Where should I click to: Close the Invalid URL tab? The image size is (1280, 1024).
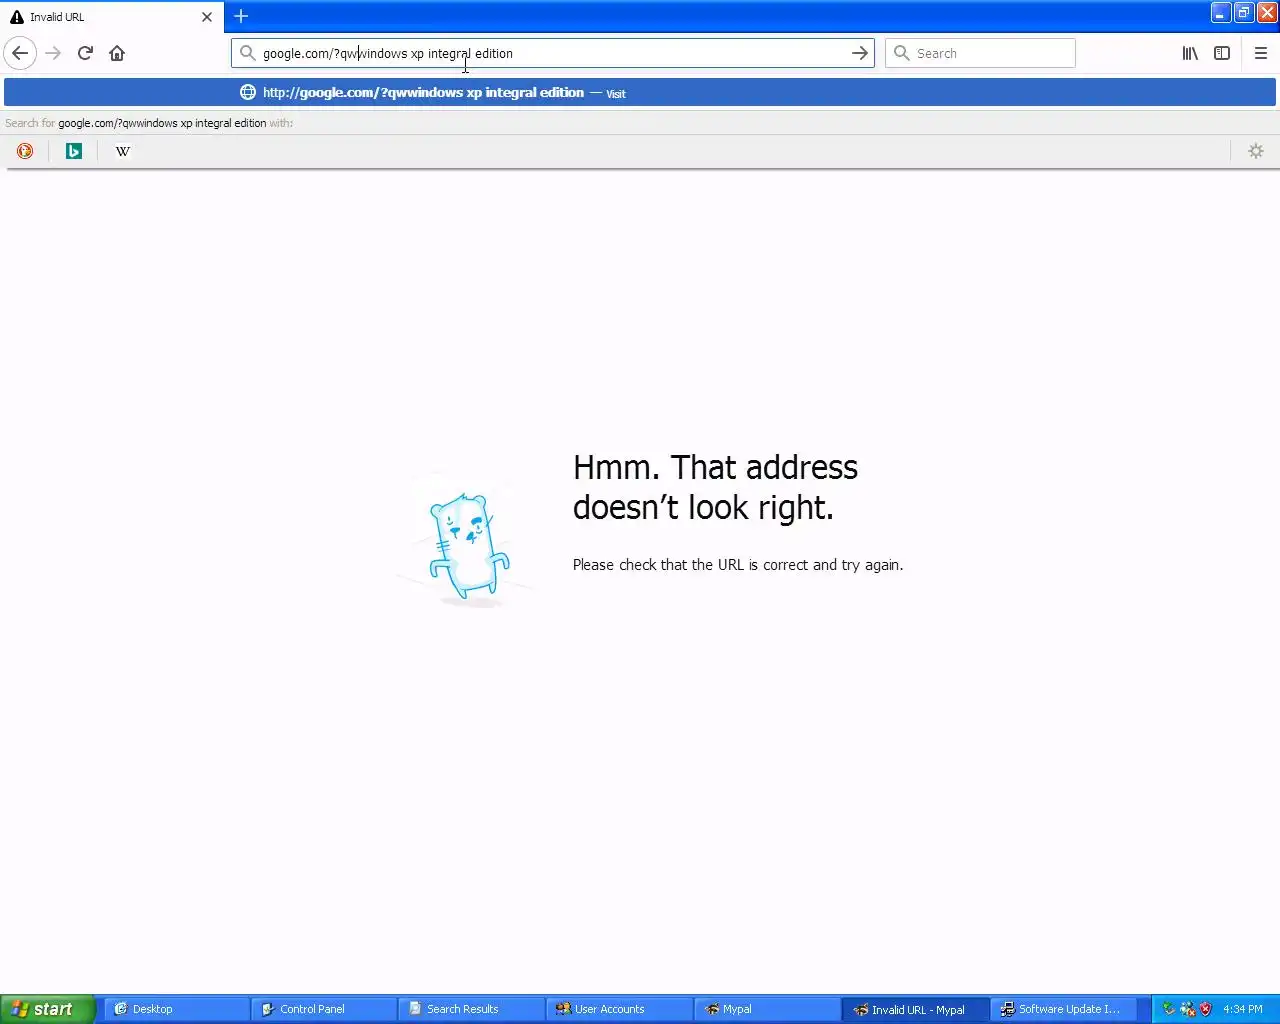point(207,17)
